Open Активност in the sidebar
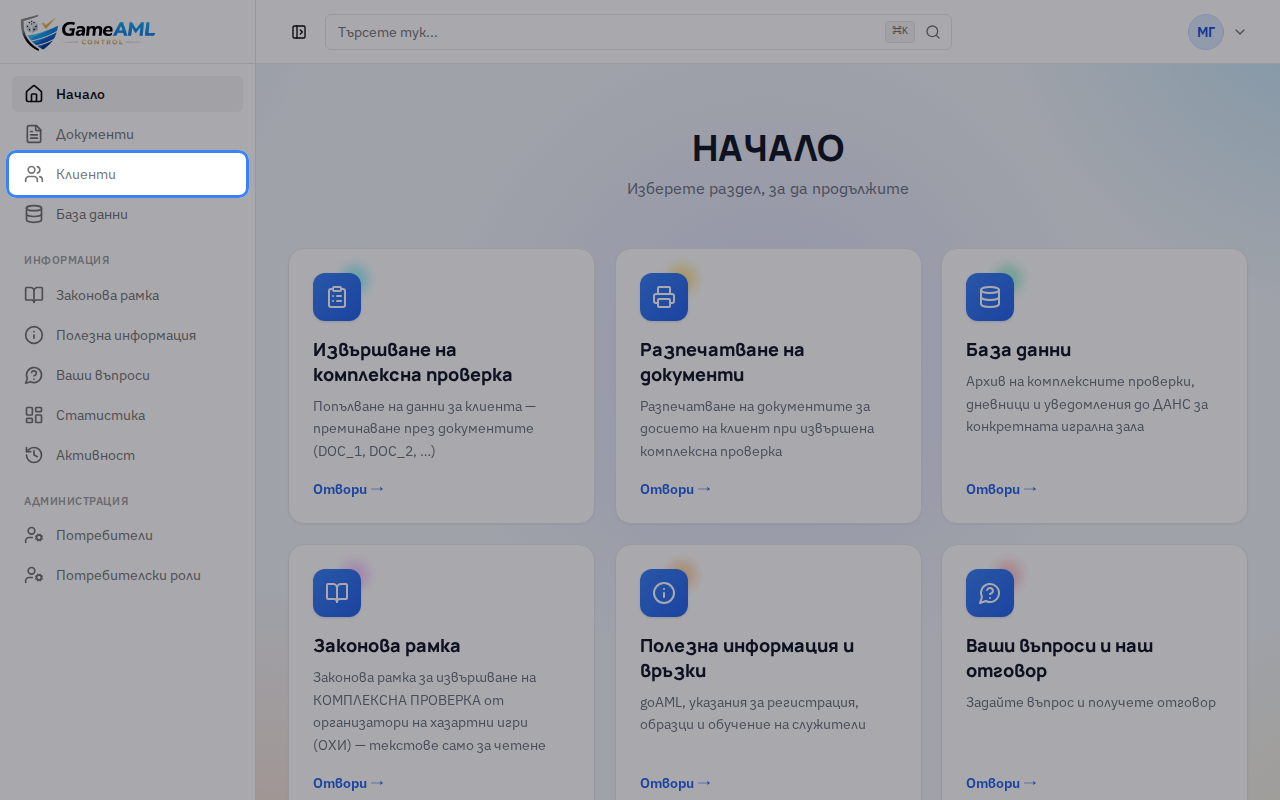Viewport: 1280px width, 800px height. pyautogui.click(x=128, y=455)
